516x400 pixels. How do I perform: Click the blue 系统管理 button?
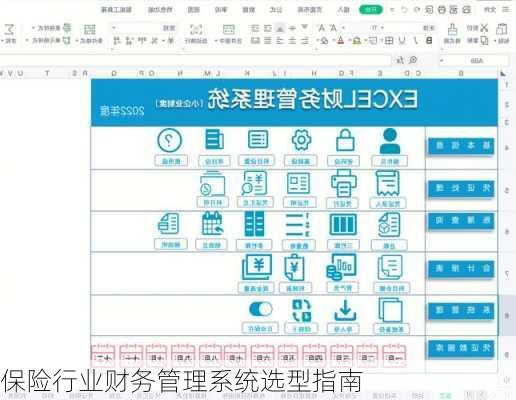point(461,310)
